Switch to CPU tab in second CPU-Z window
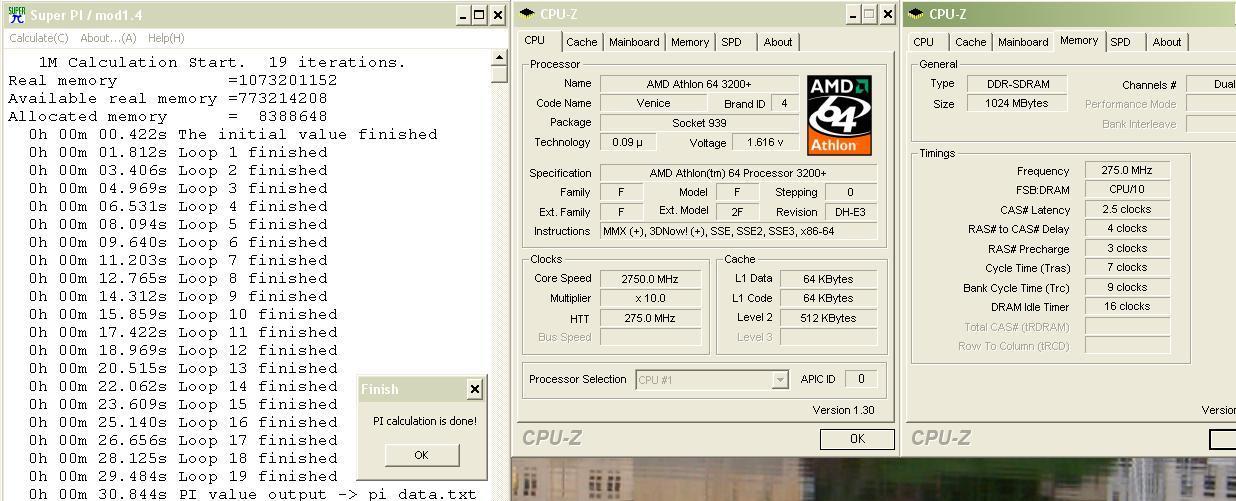 pyautogui.click(x=924, y=42)
